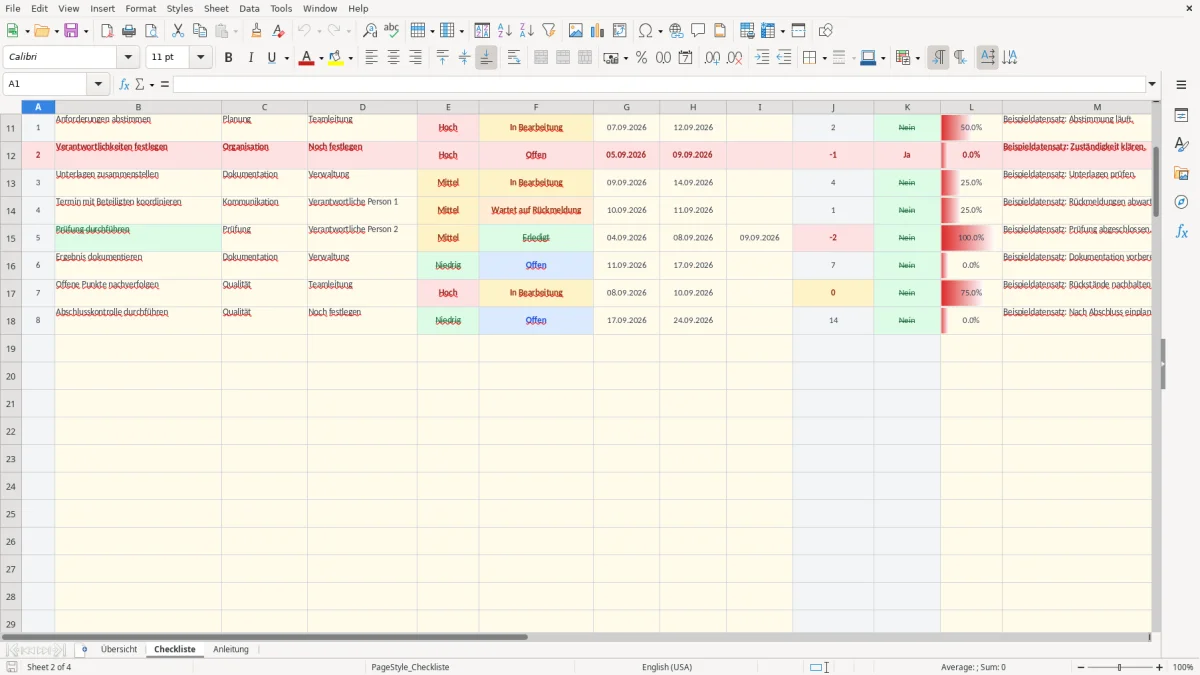Screen dimensions: 1200x675
Task: Toggle Align Right
Action: click(415, 58)
